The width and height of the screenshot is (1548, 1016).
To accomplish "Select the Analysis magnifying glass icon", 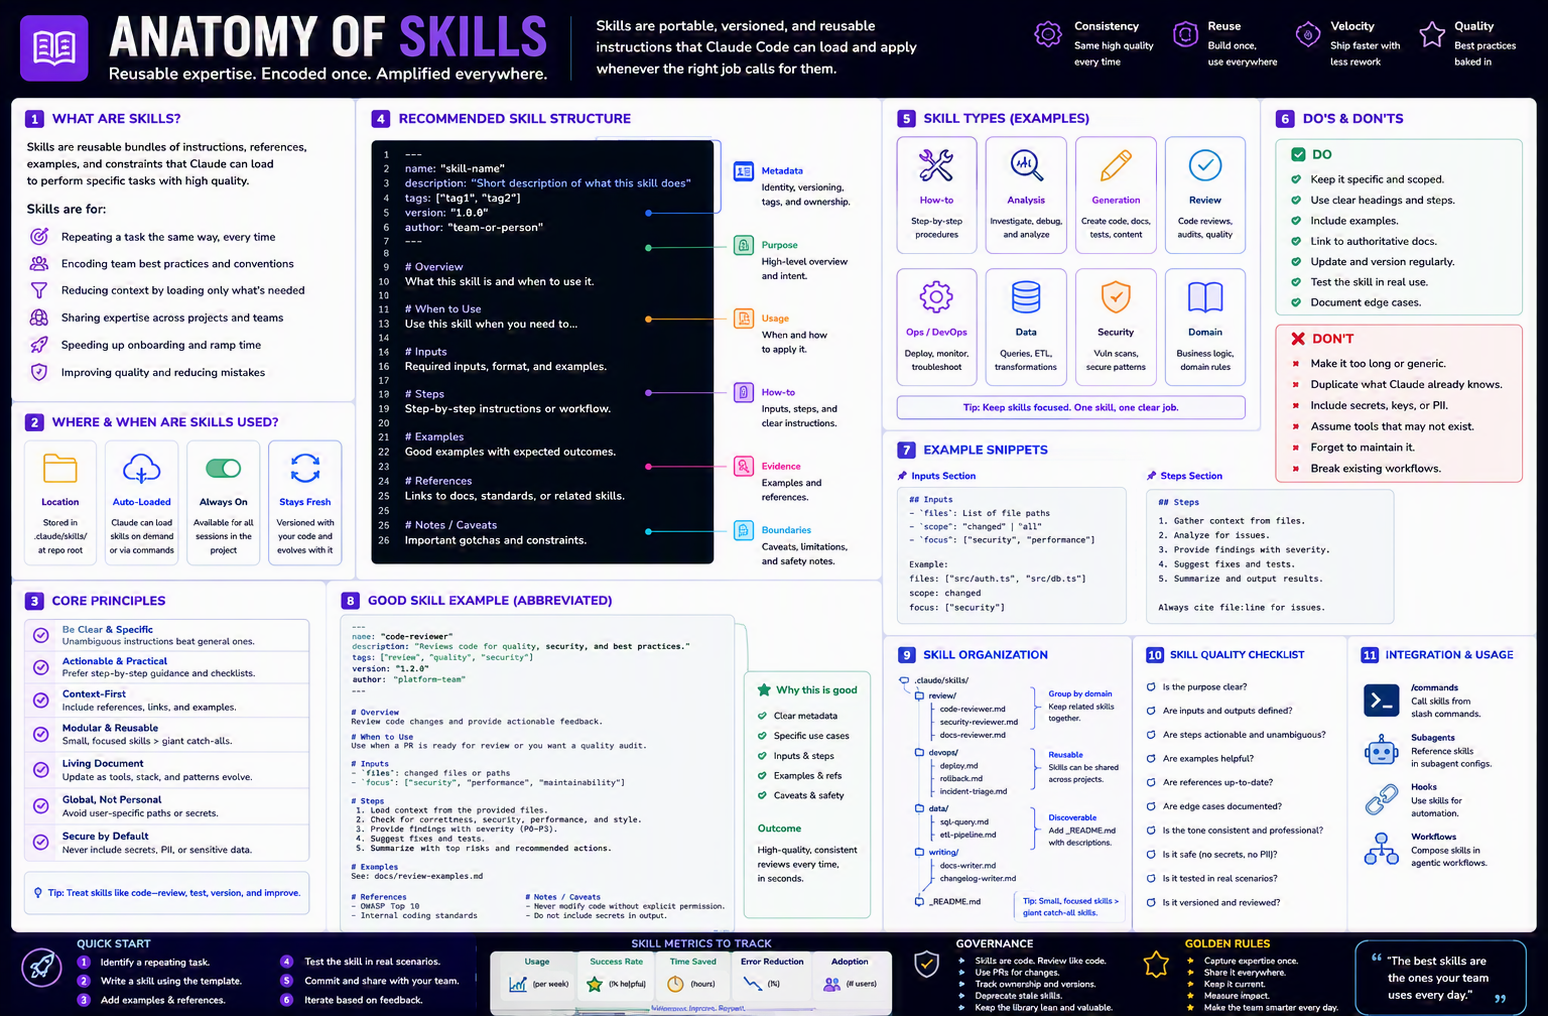I will (x=1026, y=165).
